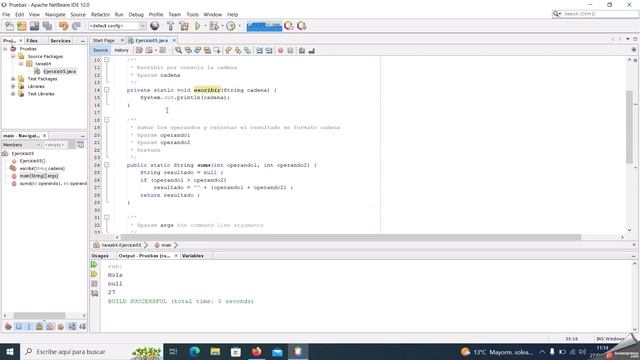Click the editor vertical scrollbar
The width and height of the screenshot is (640, 360).
(629, 127)
